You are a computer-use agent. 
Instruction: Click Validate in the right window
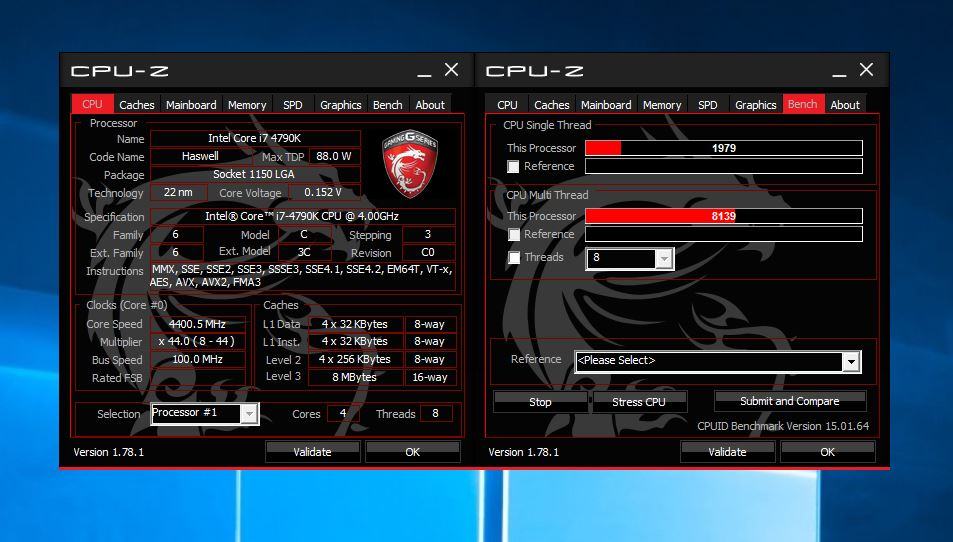click(x=728, y=451)
